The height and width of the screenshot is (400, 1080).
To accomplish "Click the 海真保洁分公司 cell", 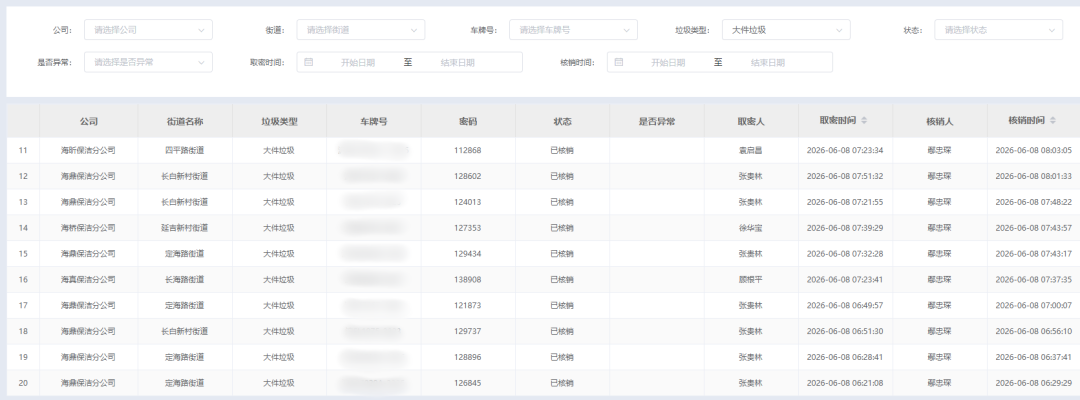I will click(x=88, y=280).
